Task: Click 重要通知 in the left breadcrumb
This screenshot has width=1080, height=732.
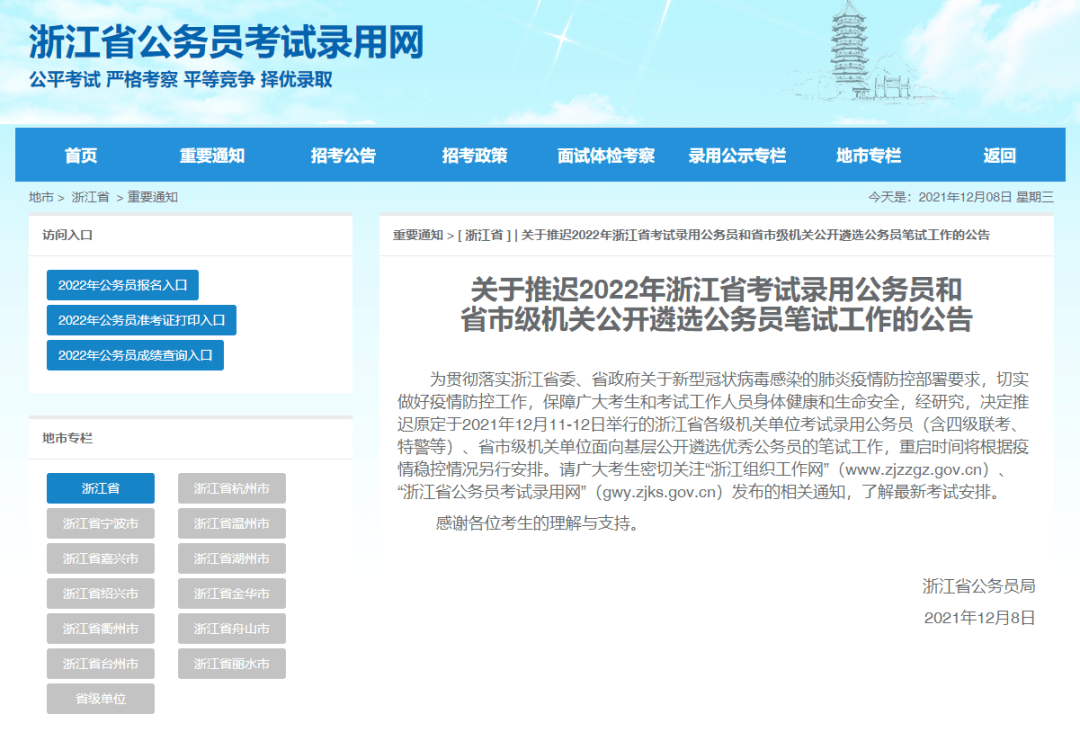Action: 152,197
